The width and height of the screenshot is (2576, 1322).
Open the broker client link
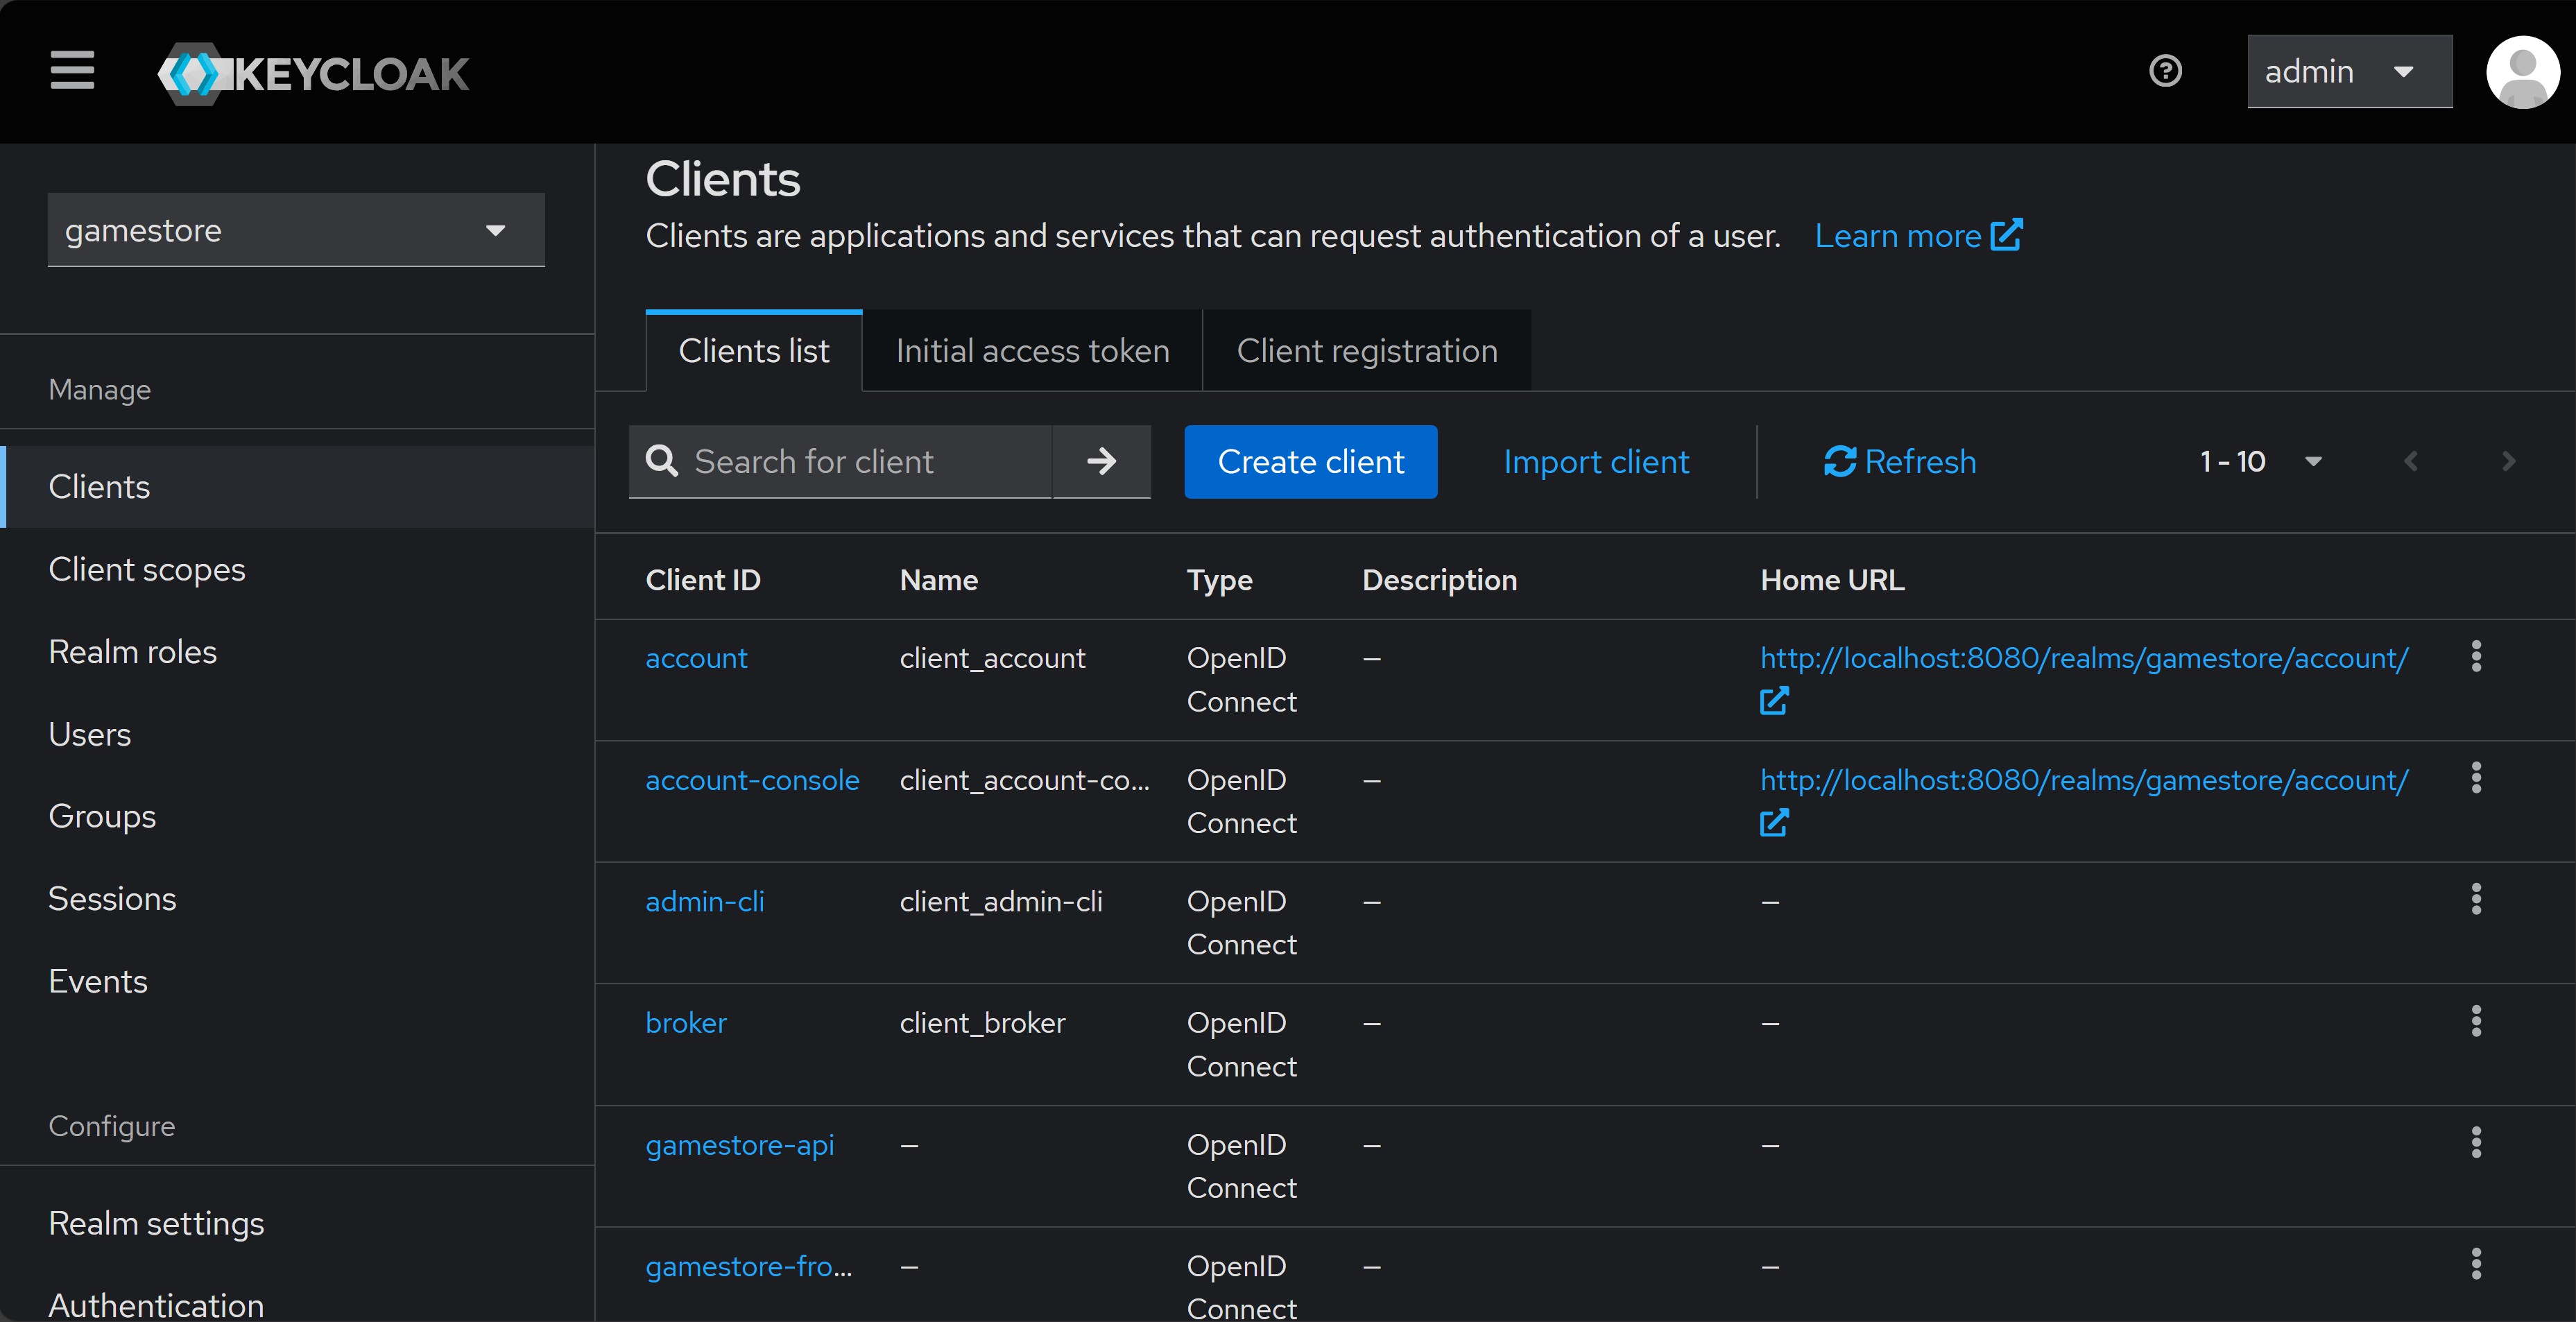click(686, 1023)
